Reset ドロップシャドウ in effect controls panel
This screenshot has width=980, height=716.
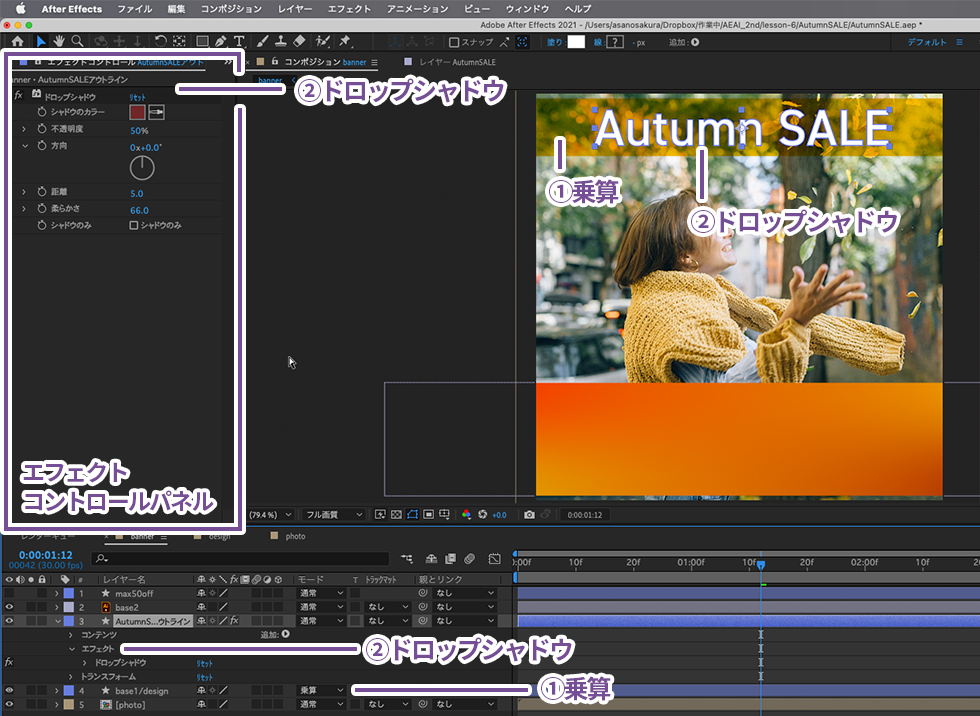click(138, 97)
